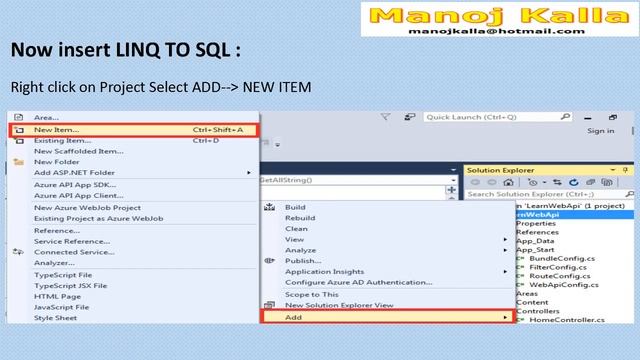Expand Application Insights submenu arrow
Viewport: 640px width, 360px height.
pyautogui.click(x=505, y=271)
